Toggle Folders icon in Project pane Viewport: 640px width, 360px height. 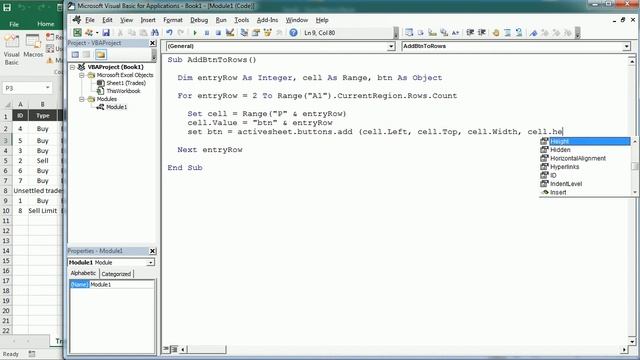coord(101,55)
